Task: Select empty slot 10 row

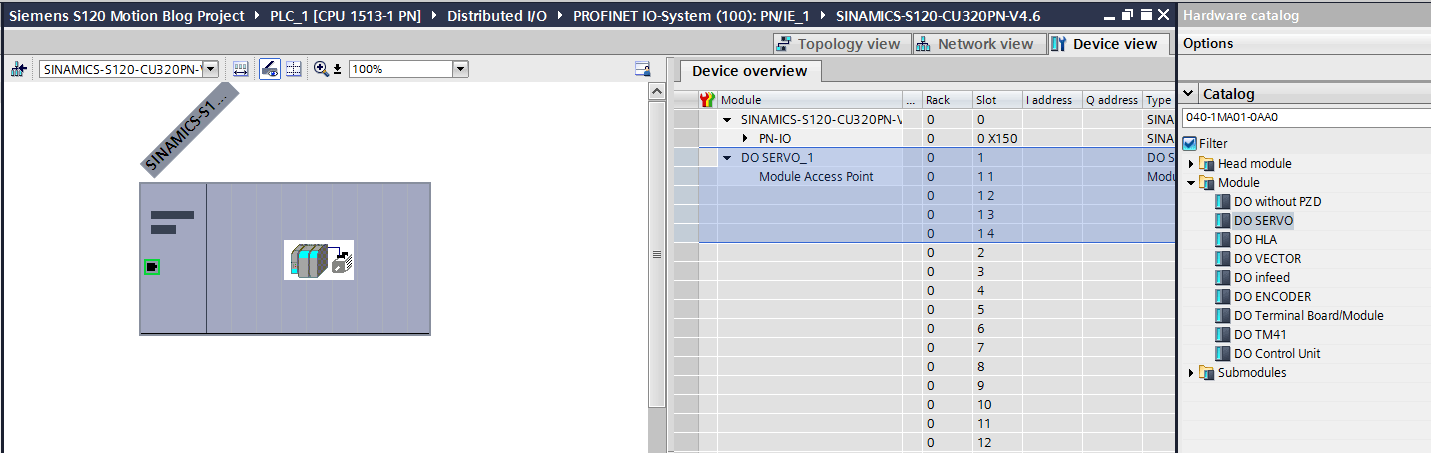Action: click(936, 404)
